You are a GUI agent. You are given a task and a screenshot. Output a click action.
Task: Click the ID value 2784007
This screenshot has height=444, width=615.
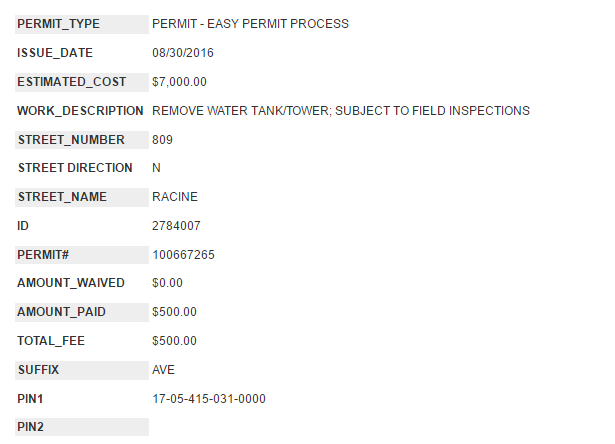pos(176,226)
